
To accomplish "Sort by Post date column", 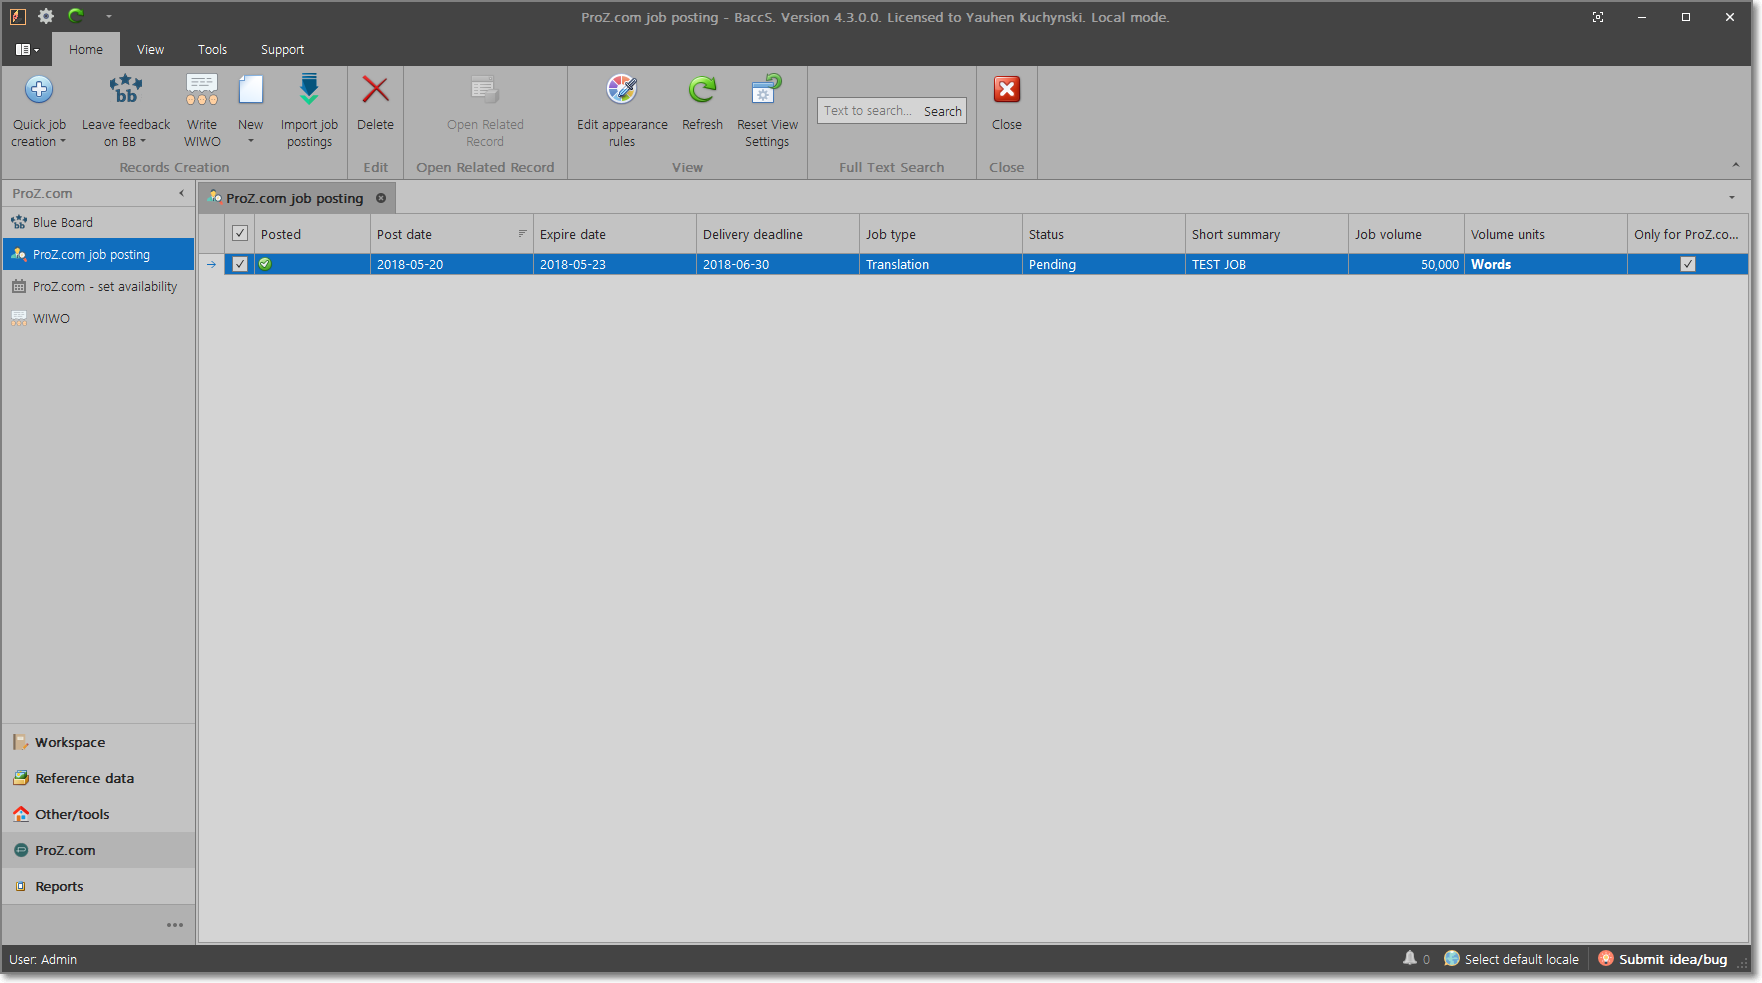I will pyautogui.click(x=451, y=234).
